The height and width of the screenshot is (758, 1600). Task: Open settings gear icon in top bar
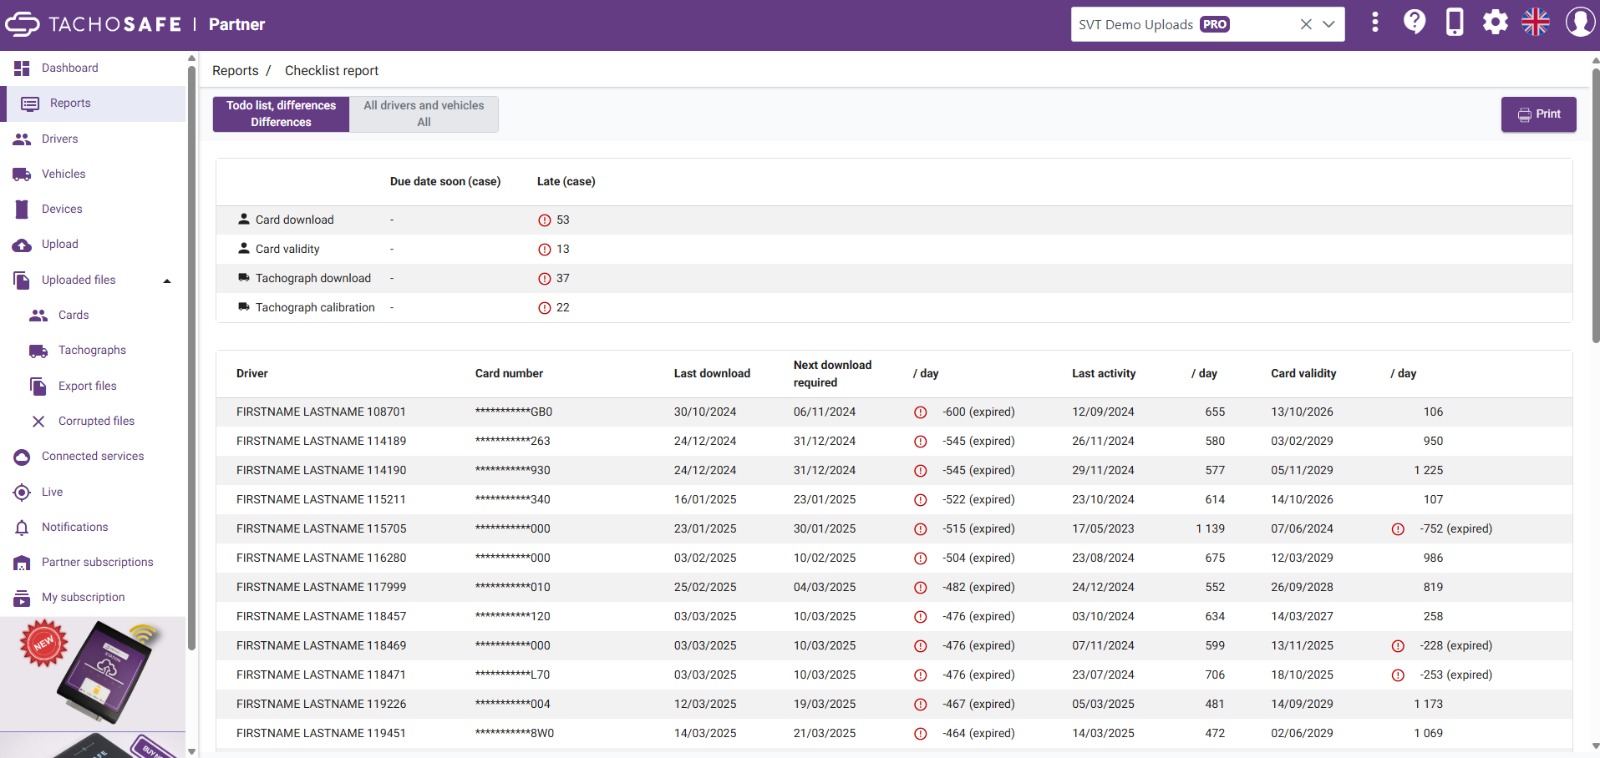click(1495, 22)
